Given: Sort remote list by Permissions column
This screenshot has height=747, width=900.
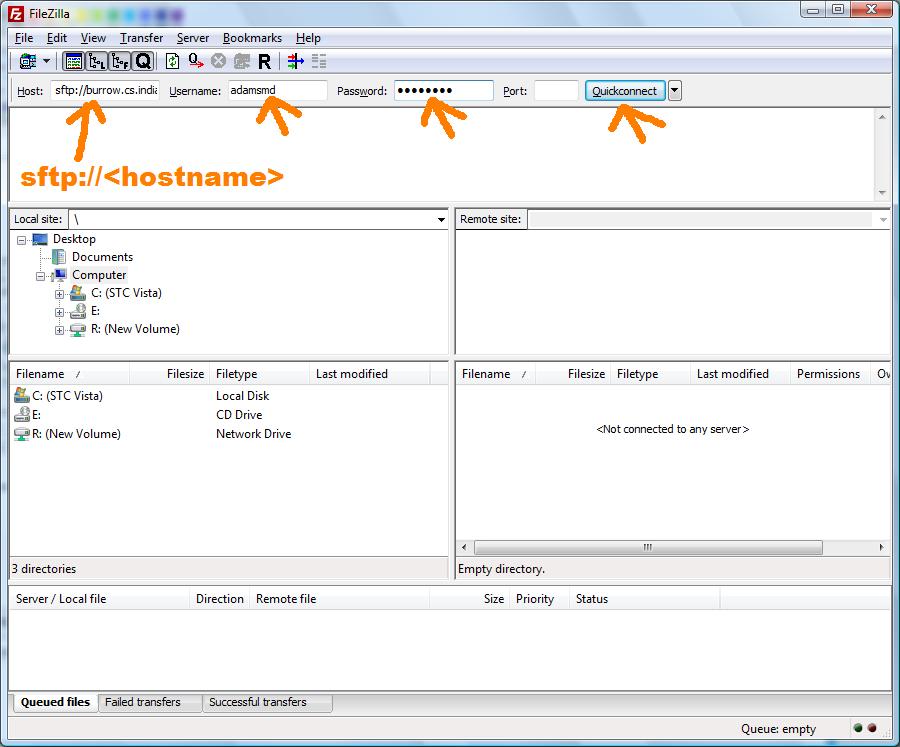Looking at the screenshot, I should (830, 374).
